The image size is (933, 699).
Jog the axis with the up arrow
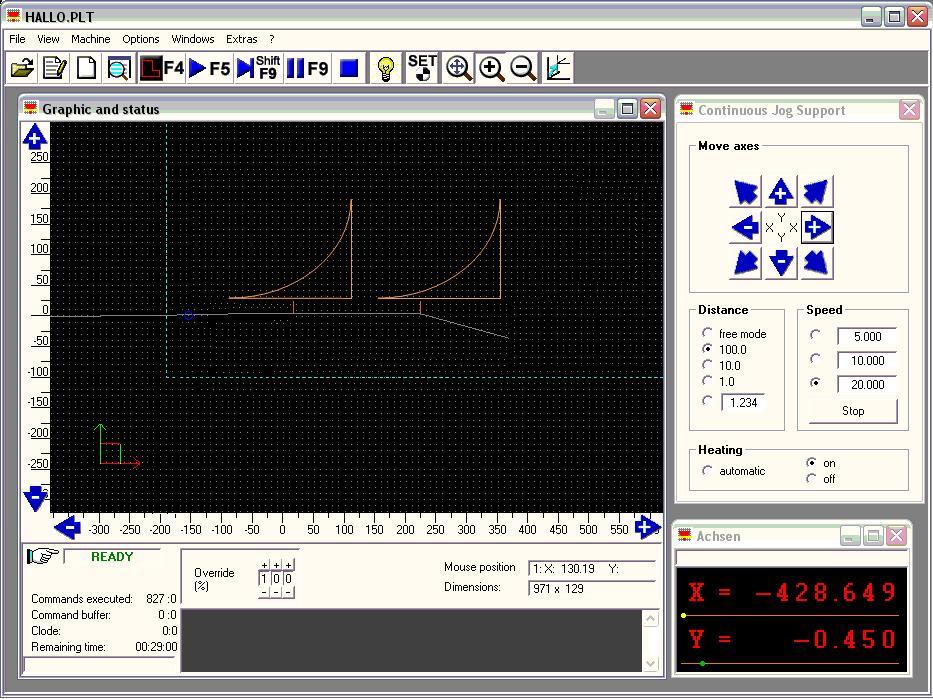coord(781,192)
